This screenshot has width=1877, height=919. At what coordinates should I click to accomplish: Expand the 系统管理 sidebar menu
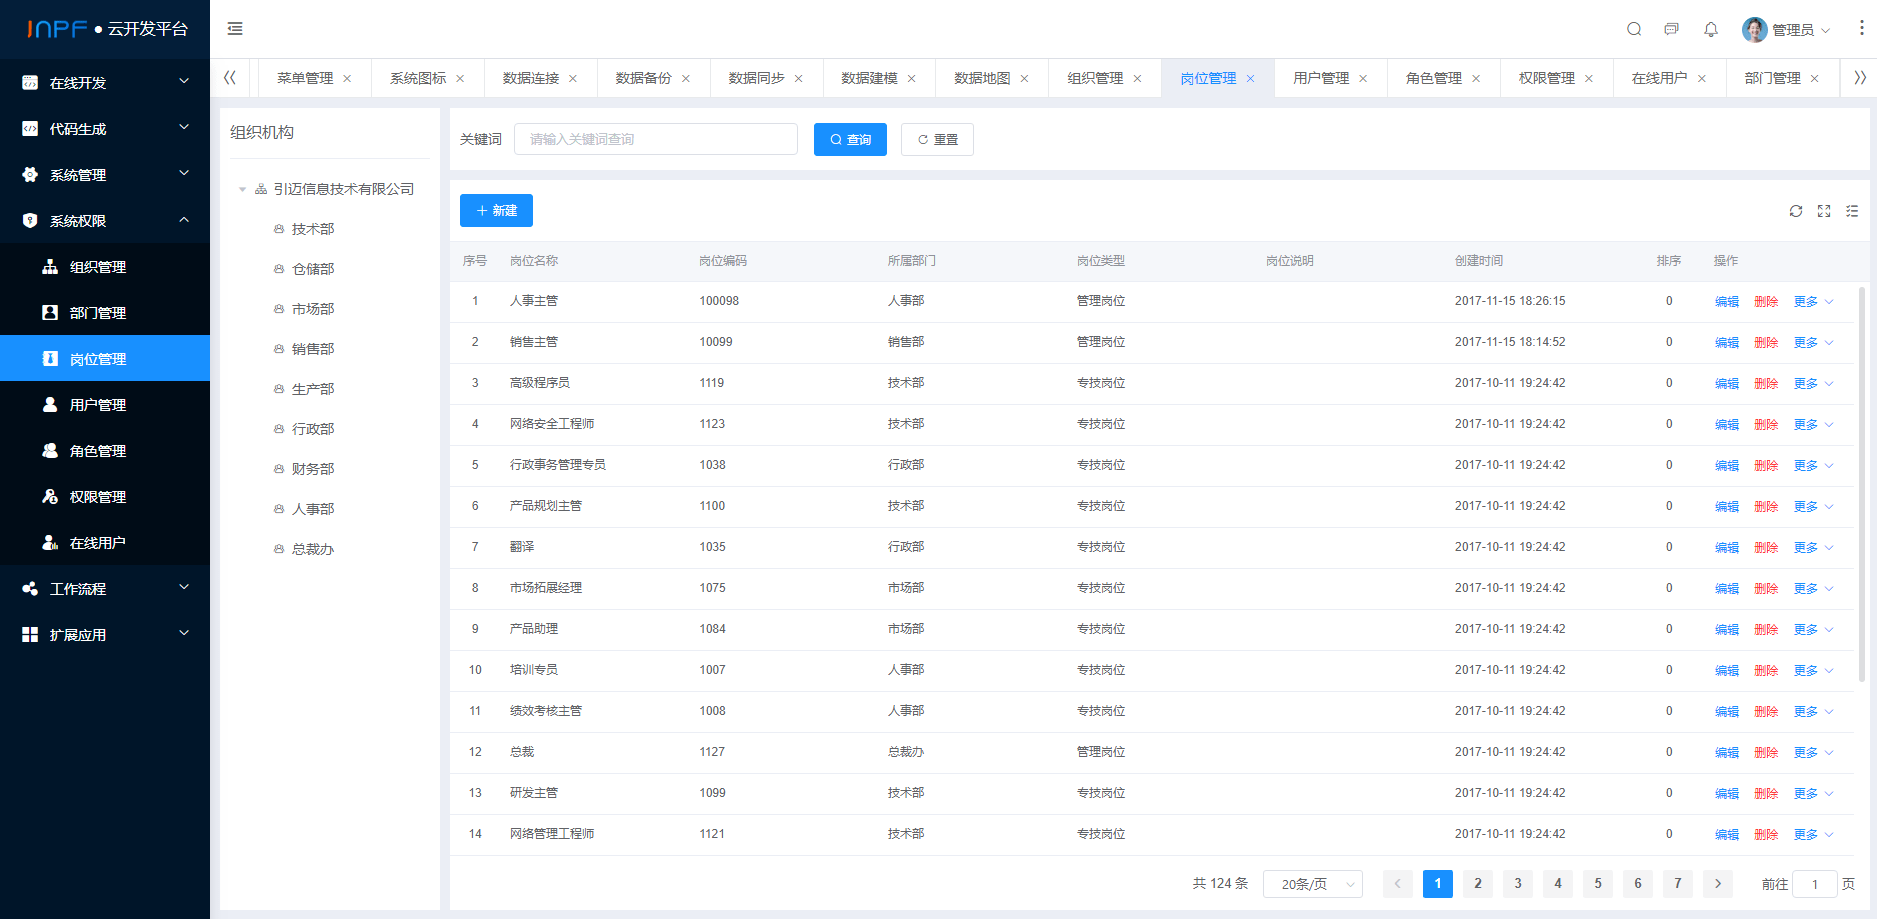[105, 175]
